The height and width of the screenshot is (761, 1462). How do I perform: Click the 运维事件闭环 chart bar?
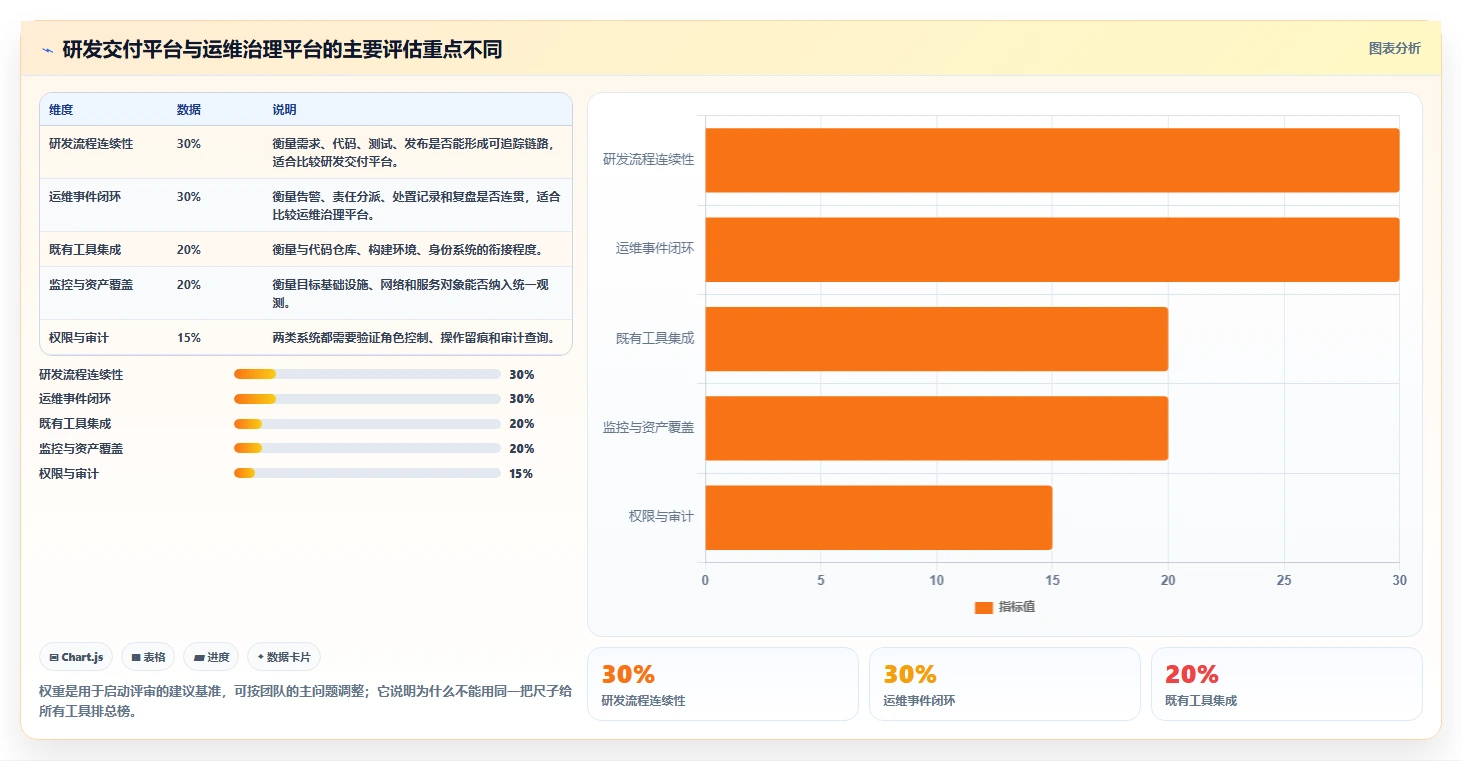coord(1052,249)
